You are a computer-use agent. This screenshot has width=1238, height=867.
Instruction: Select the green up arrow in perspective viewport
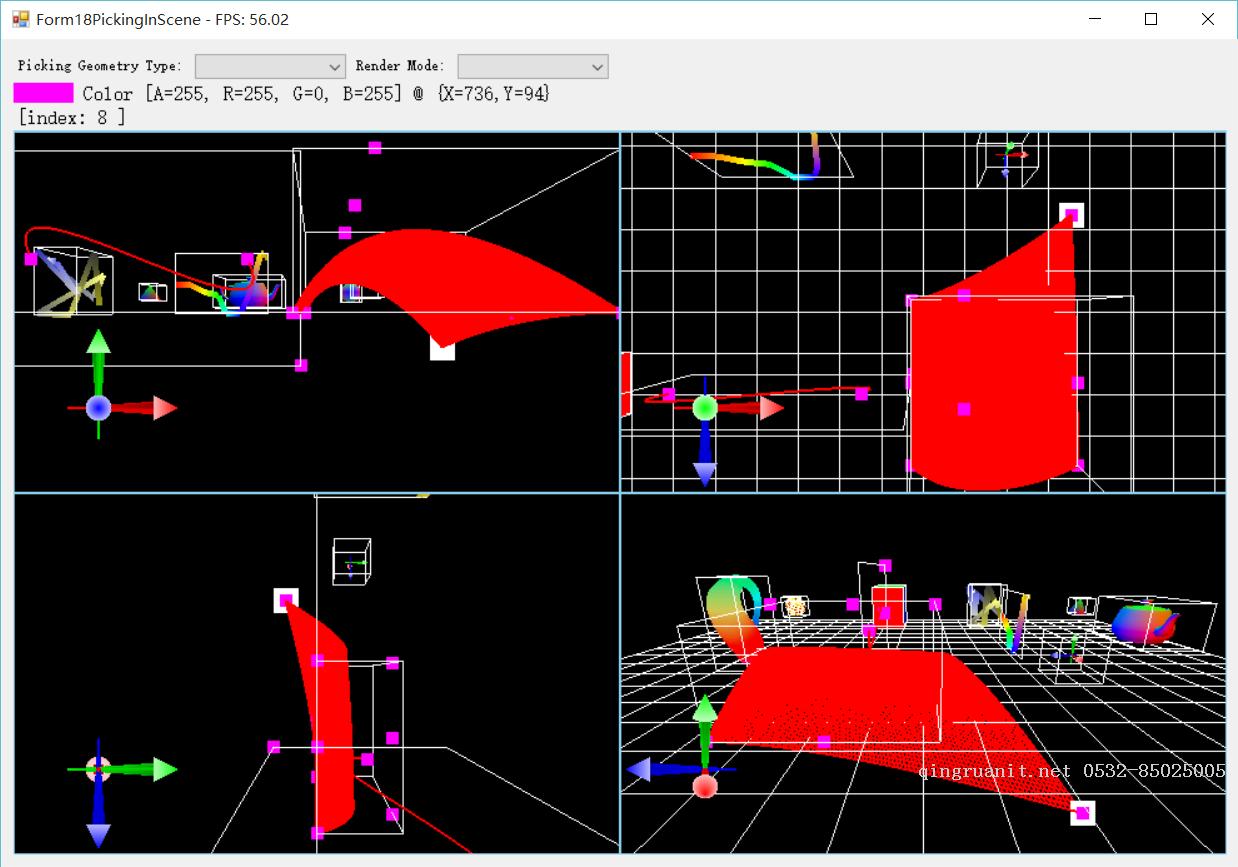pyautogui.click(x=705, y=710)
